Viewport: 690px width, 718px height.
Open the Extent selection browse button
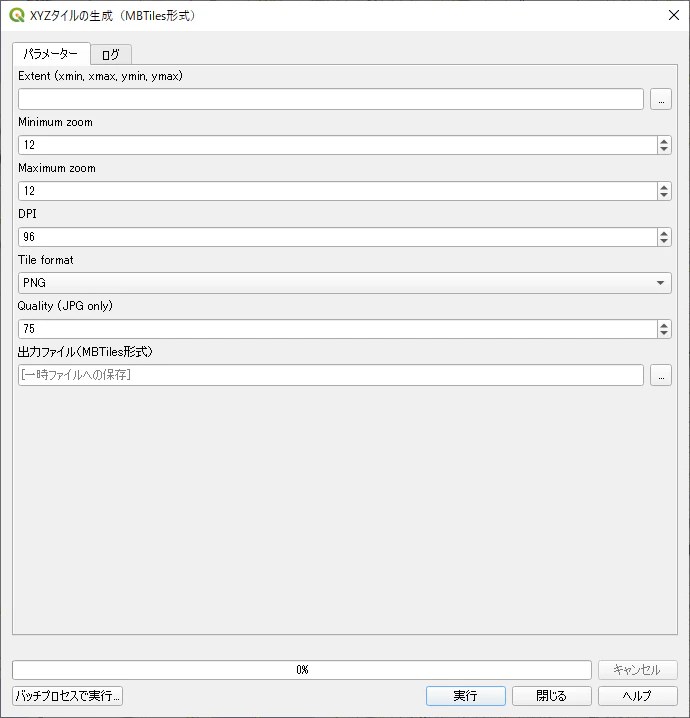pos(661,99)
